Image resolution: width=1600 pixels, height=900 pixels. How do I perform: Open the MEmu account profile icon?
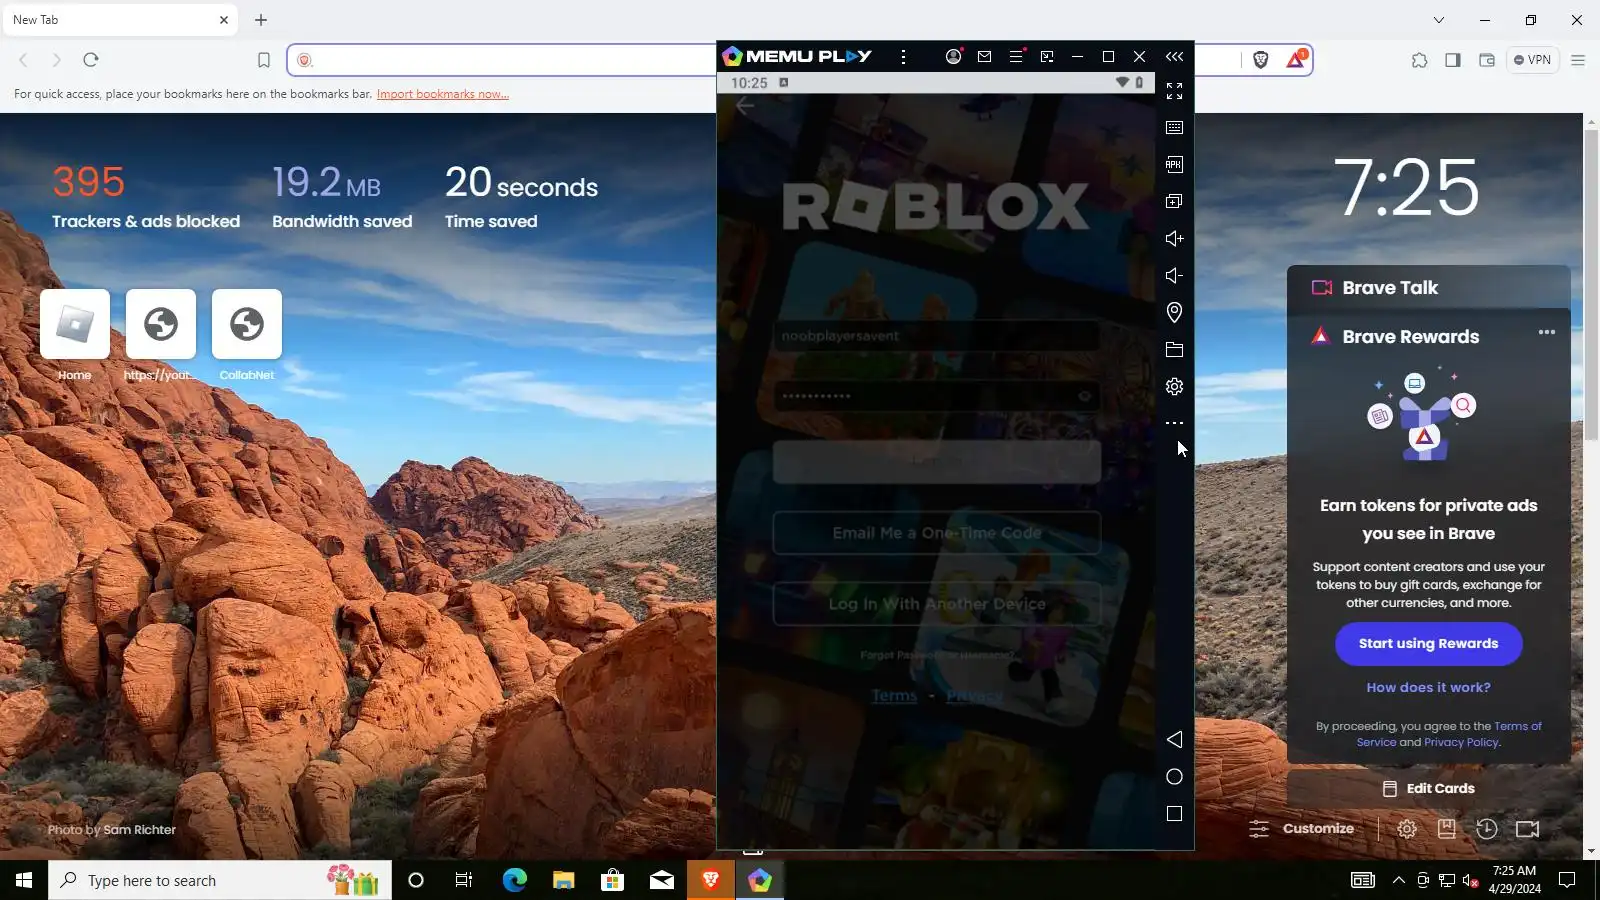953,57
